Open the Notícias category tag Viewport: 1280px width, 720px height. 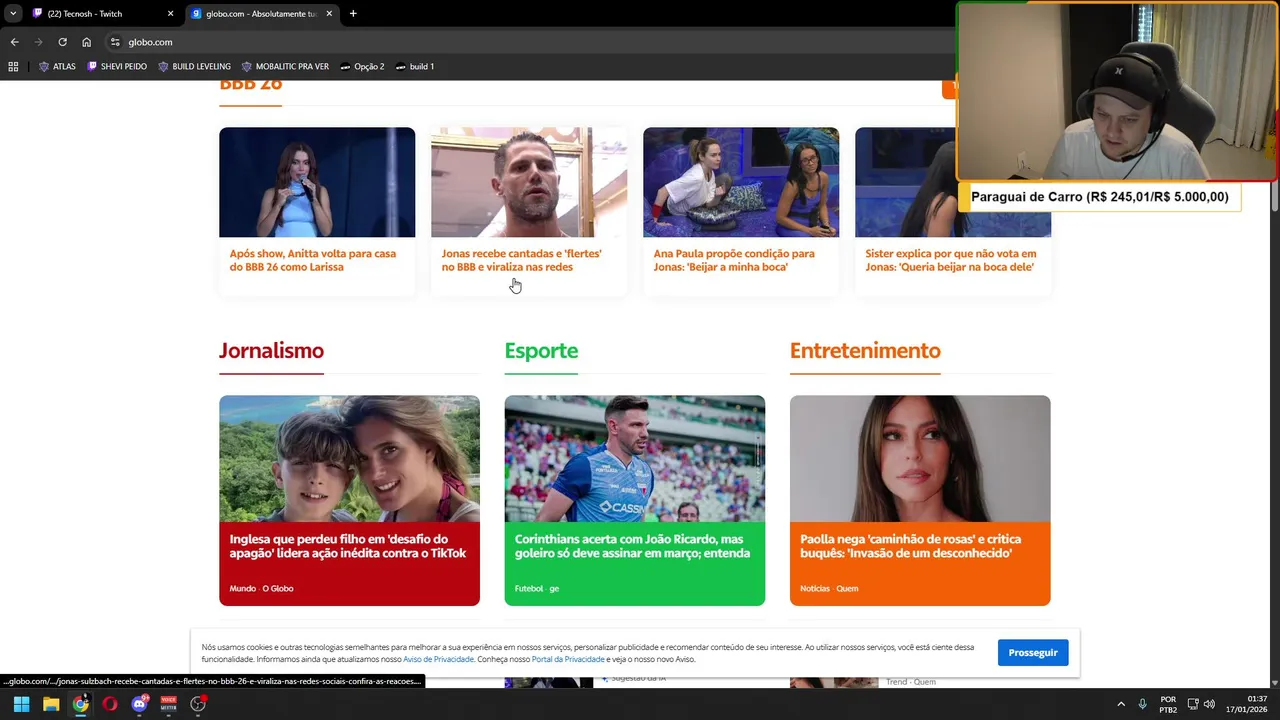(815, 589)
